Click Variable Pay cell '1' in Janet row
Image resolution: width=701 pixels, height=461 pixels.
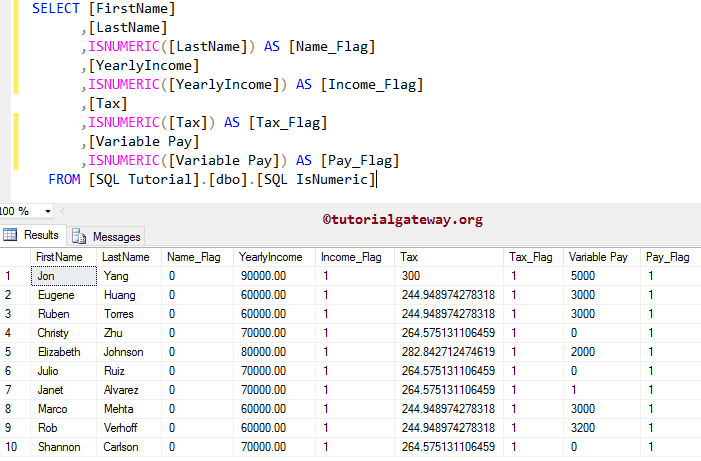(602, 390)
